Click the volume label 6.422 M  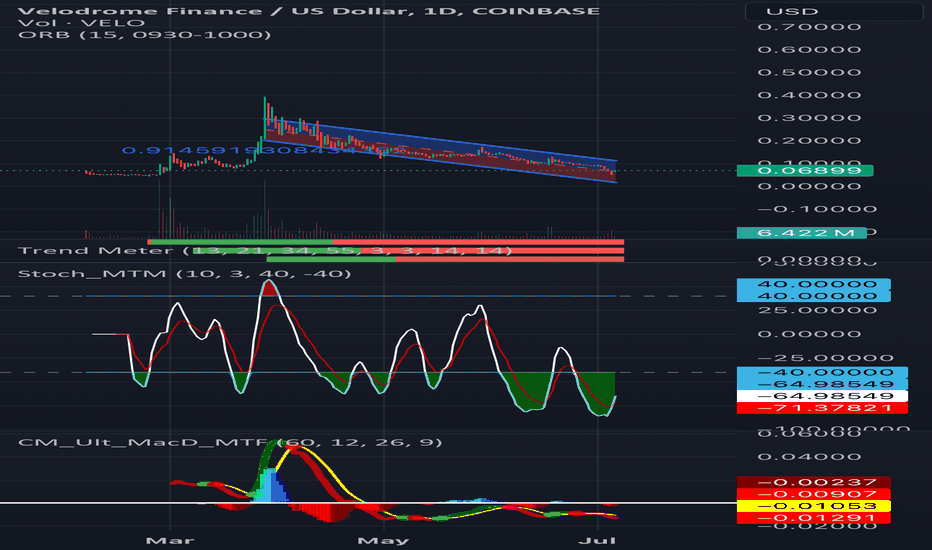801,232
